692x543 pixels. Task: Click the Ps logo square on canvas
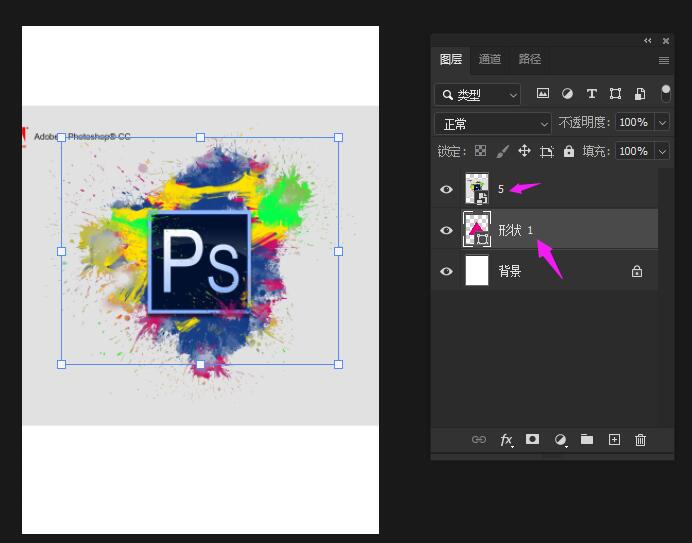199,262
